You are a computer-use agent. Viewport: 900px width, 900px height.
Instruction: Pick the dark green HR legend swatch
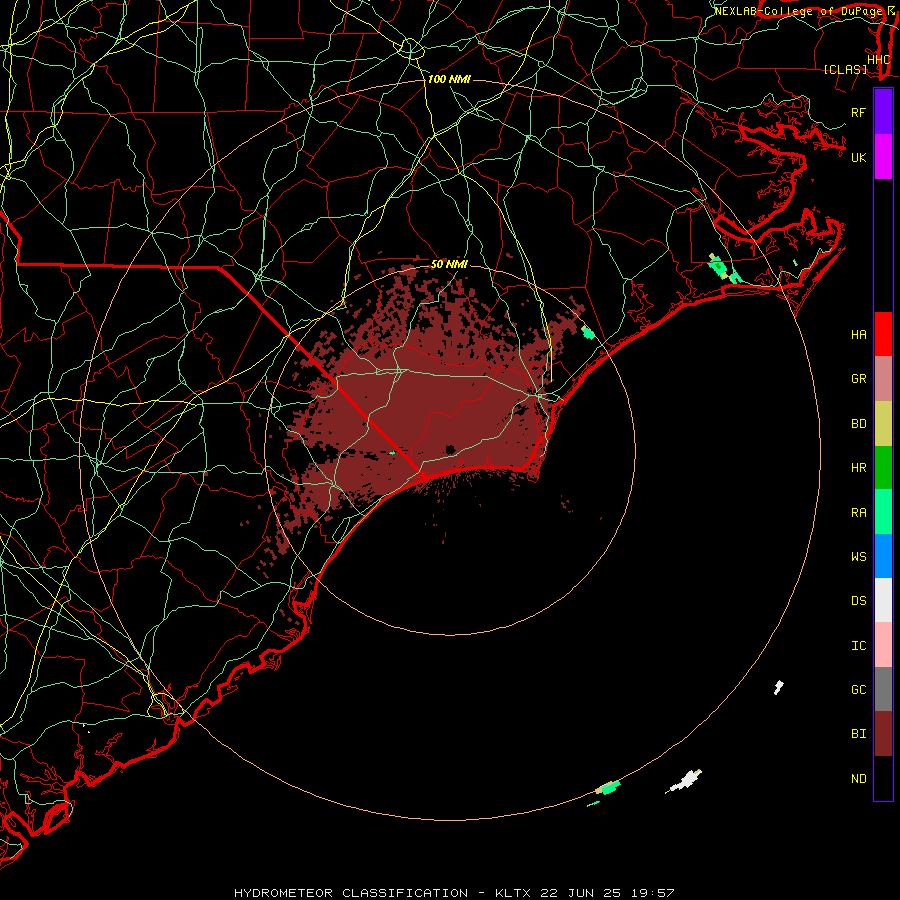[x=883, y=468]
